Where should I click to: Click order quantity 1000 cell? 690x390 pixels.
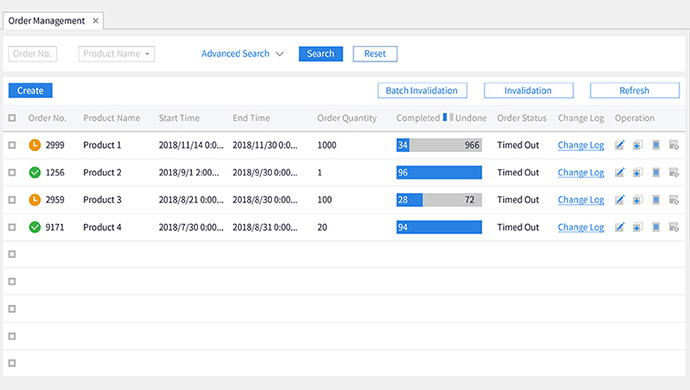327,145
